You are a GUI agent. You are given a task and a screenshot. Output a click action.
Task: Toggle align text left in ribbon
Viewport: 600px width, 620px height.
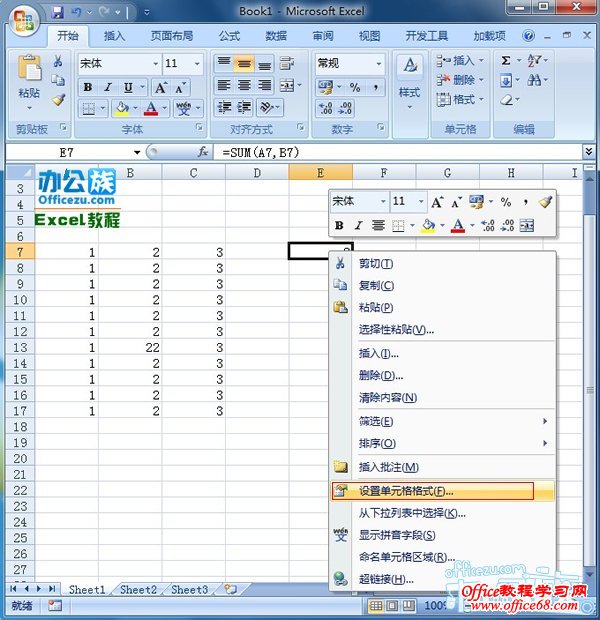click(x=224, y=85)
